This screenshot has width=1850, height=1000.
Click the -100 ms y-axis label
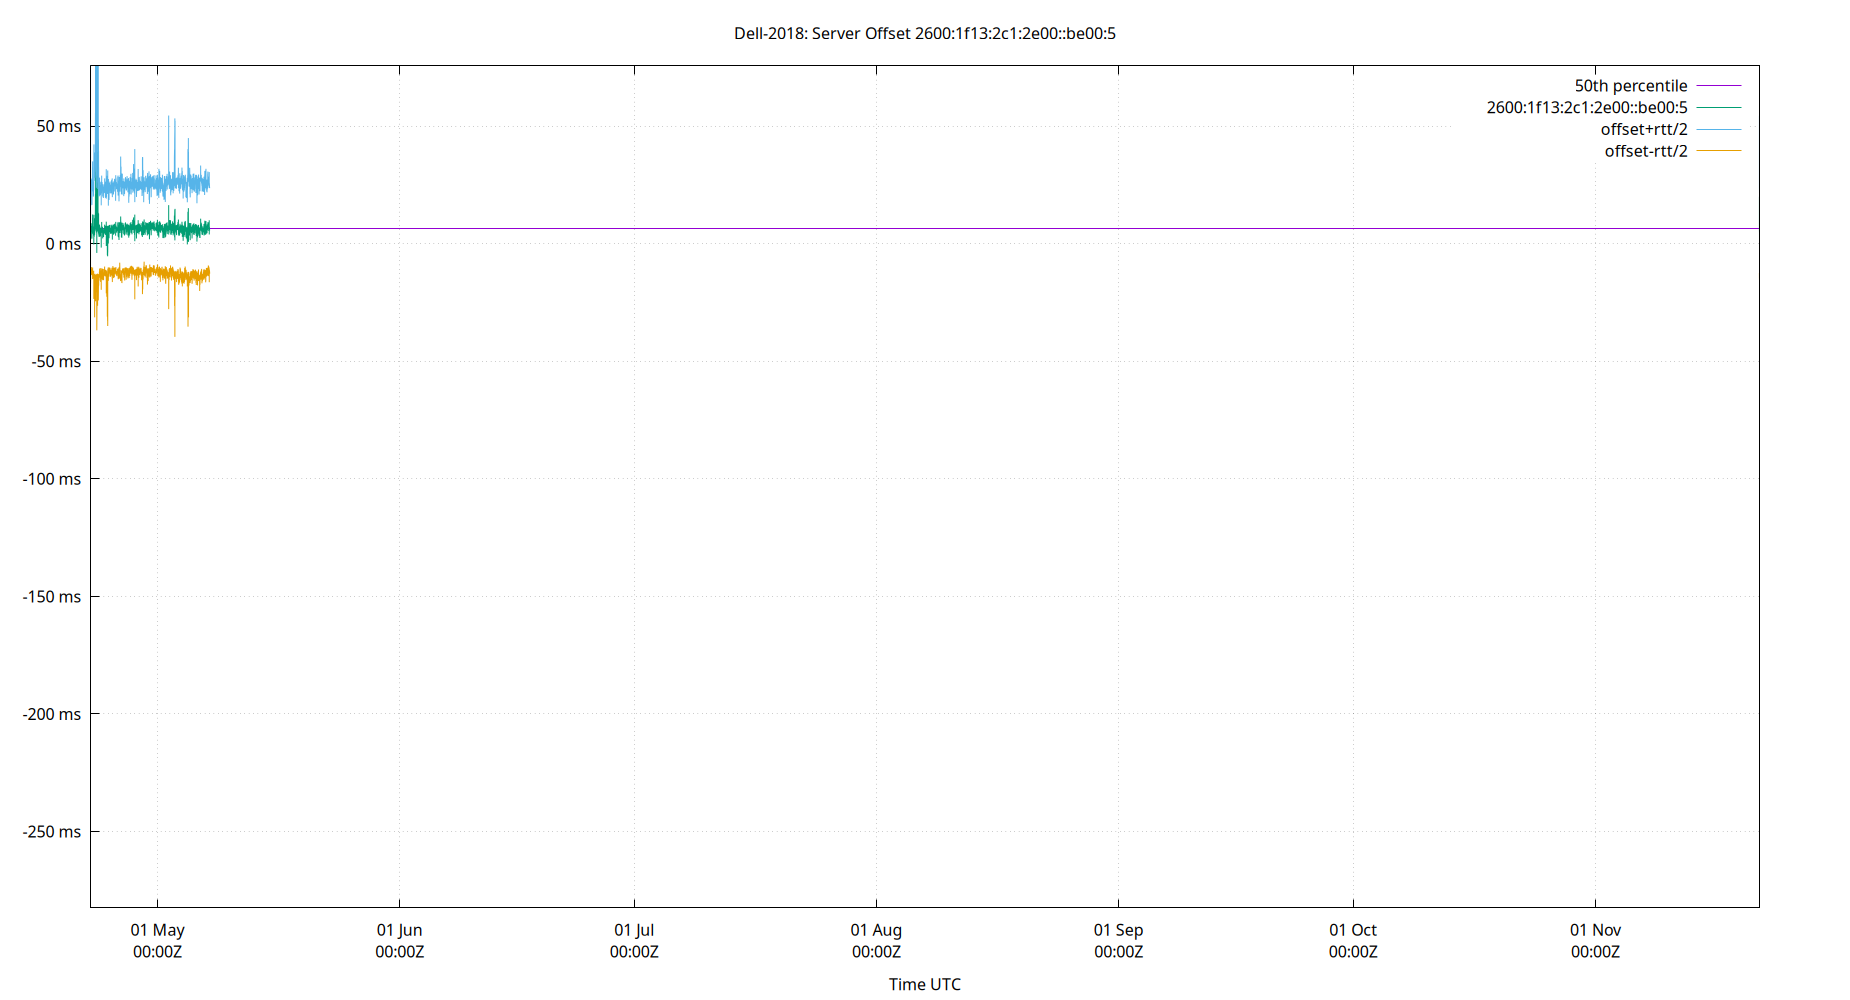coord(52,479)
